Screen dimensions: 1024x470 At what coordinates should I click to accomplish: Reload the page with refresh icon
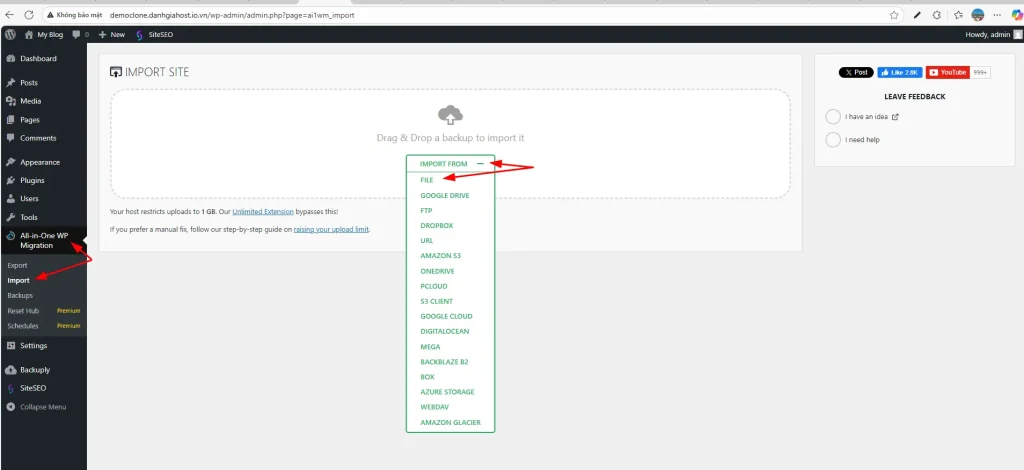[28, 14]
